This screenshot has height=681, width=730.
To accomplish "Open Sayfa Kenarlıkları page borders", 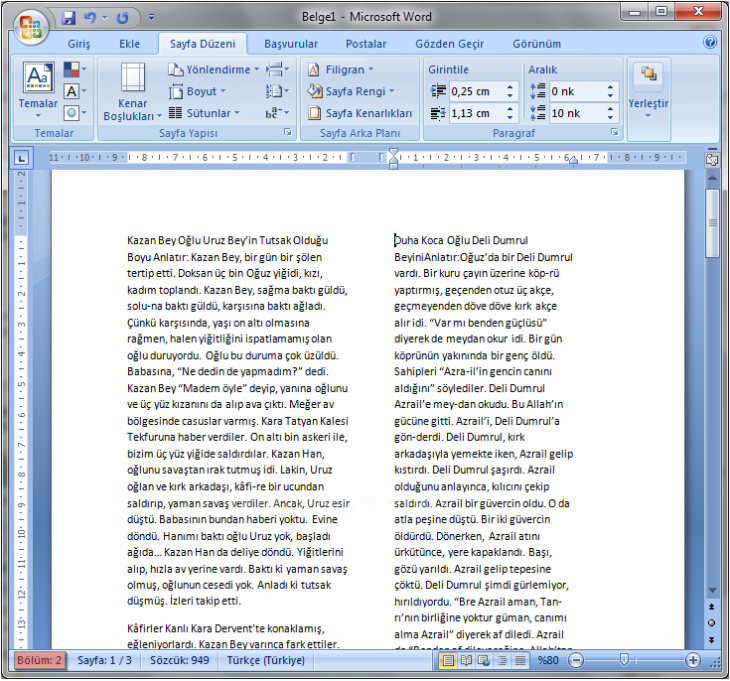I will (360, 113).
